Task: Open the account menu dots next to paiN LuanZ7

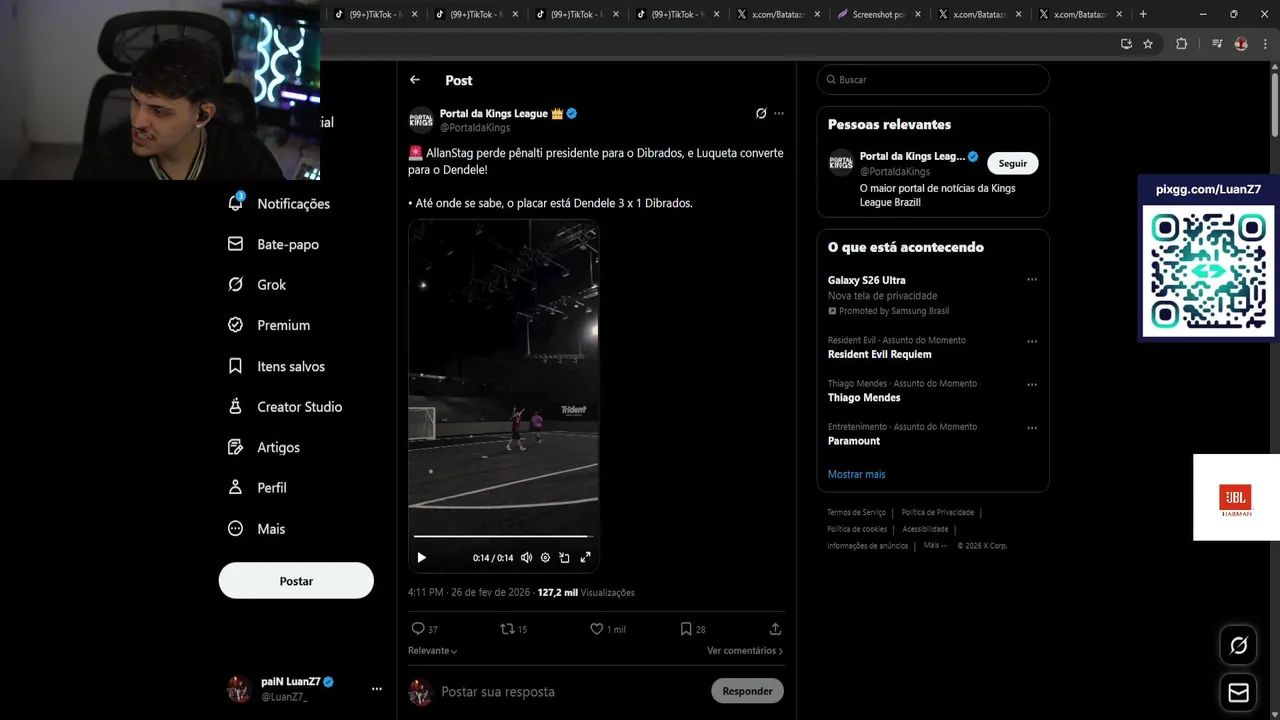Action: coord(377,689)
